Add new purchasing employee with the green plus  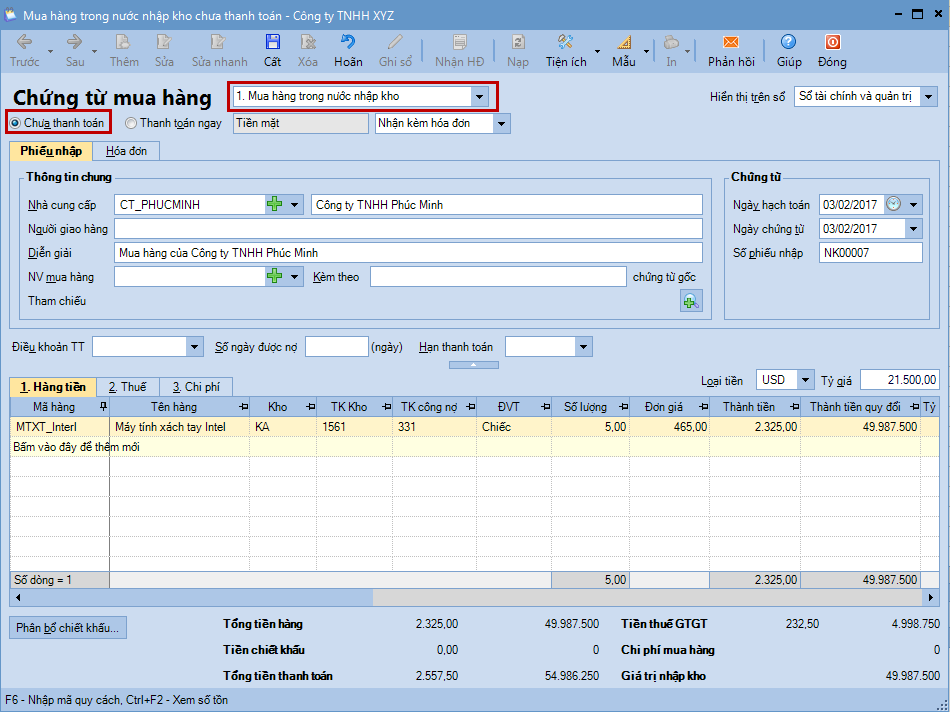(274, 276)
